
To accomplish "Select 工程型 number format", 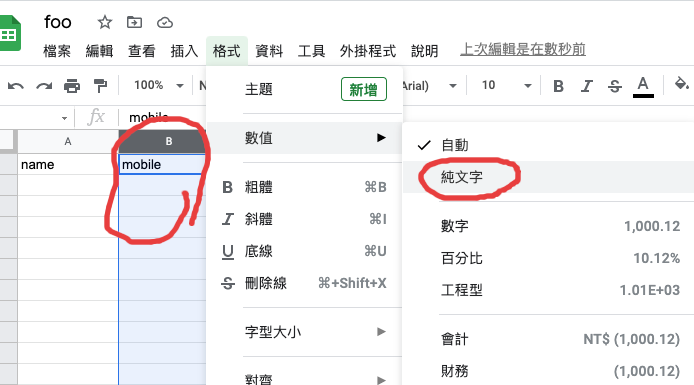I will [x=548, y=290].
